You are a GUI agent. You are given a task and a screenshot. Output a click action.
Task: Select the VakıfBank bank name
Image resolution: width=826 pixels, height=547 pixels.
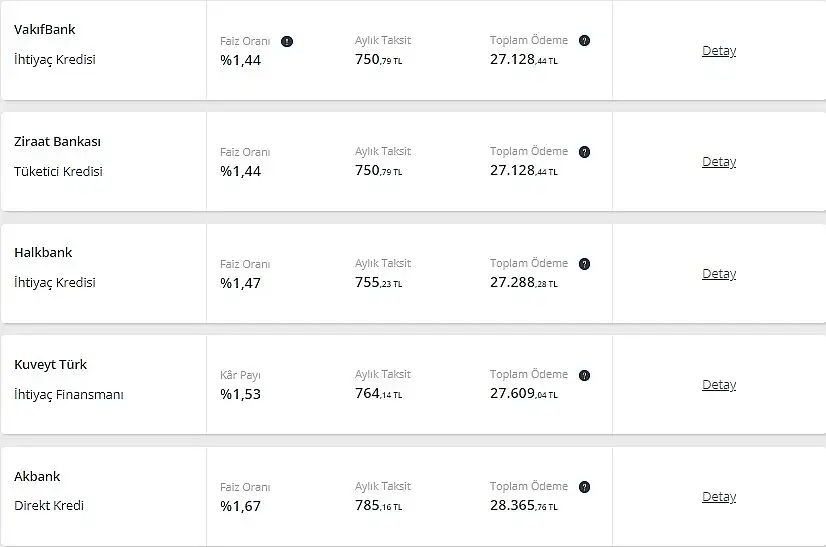tap(45, 30)
